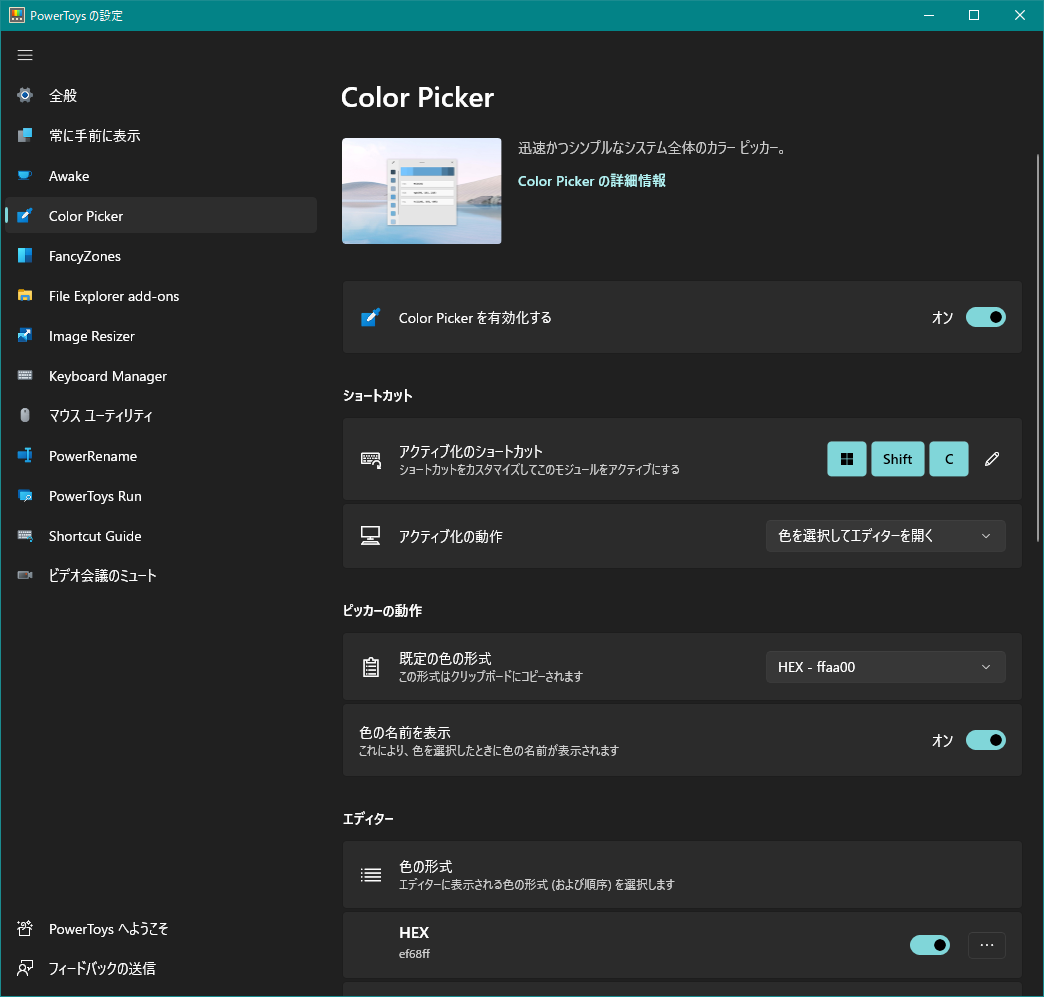The height and width of the screenshot is (997, 1044).
Task: Click the Awake cup icon
Action: point(25,176)
